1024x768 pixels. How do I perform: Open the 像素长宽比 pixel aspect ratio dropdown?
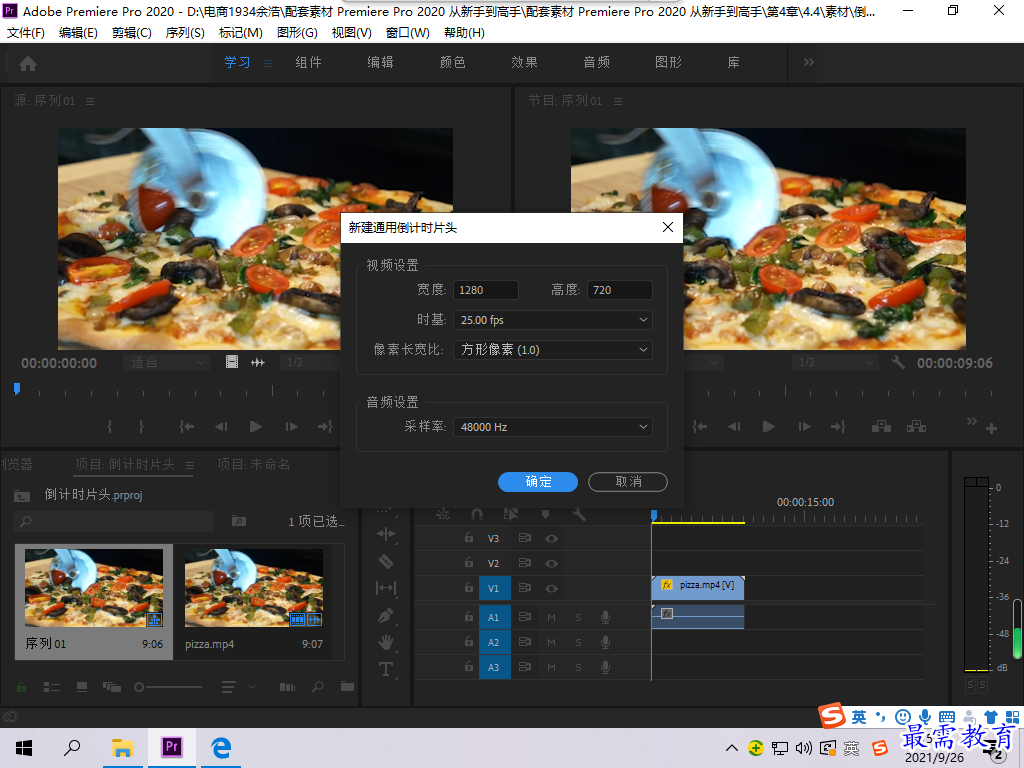(x=552, y=350)
